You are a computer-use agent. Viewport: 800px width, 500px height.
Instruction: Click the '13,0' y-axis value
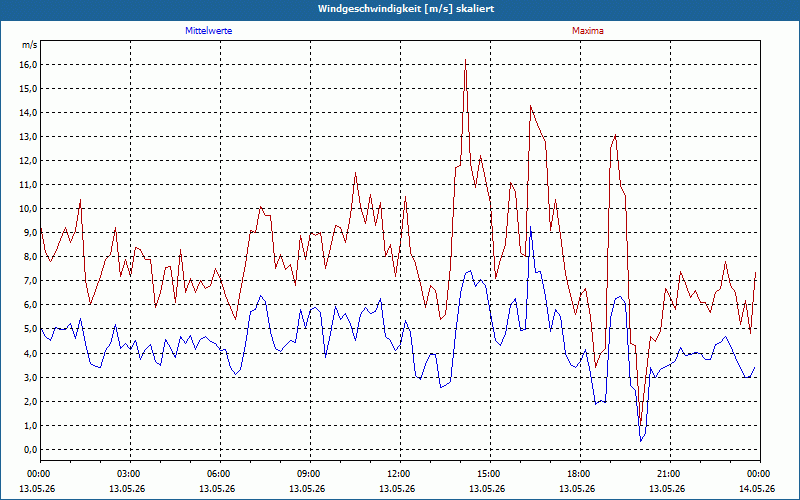point(28,136)
